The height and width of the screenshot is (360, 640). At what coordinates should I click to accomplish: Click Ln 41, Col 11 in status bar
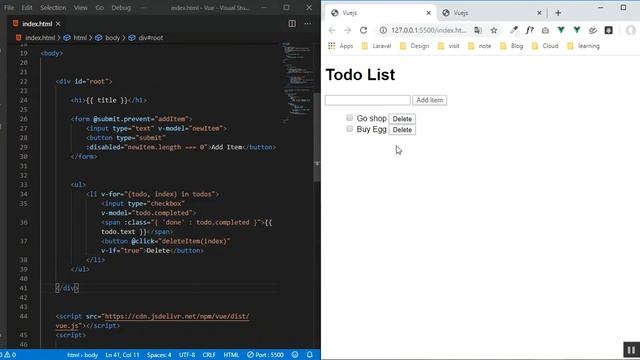tap(122, 355)
